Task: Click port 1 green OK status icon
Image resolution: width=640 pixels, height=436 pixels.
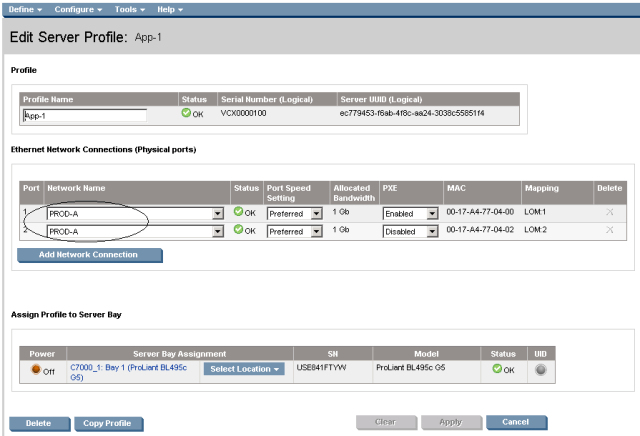Action: tap(238, 213)
